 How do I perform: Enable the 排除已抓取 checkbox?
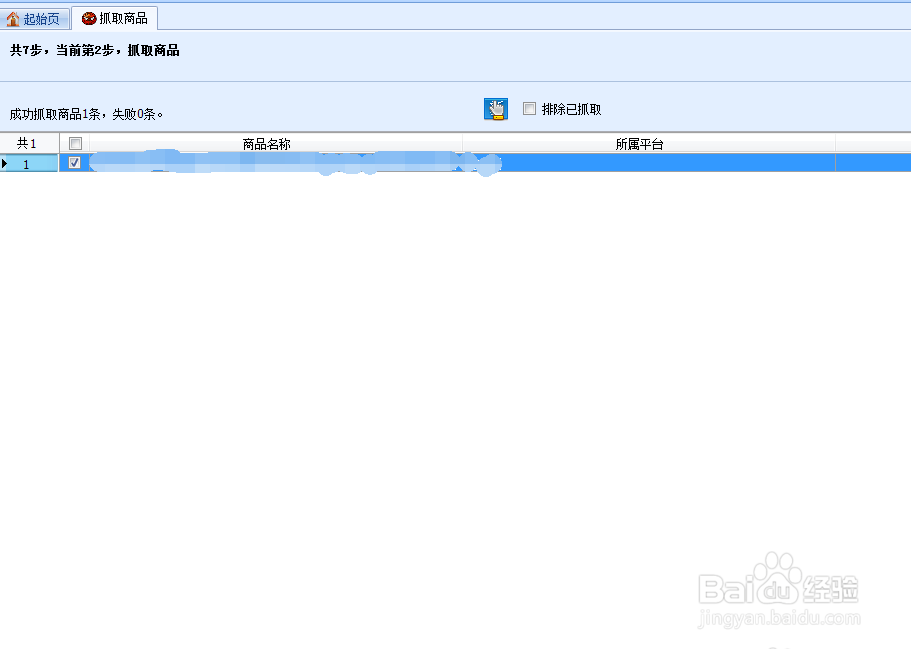coord(529,109)
